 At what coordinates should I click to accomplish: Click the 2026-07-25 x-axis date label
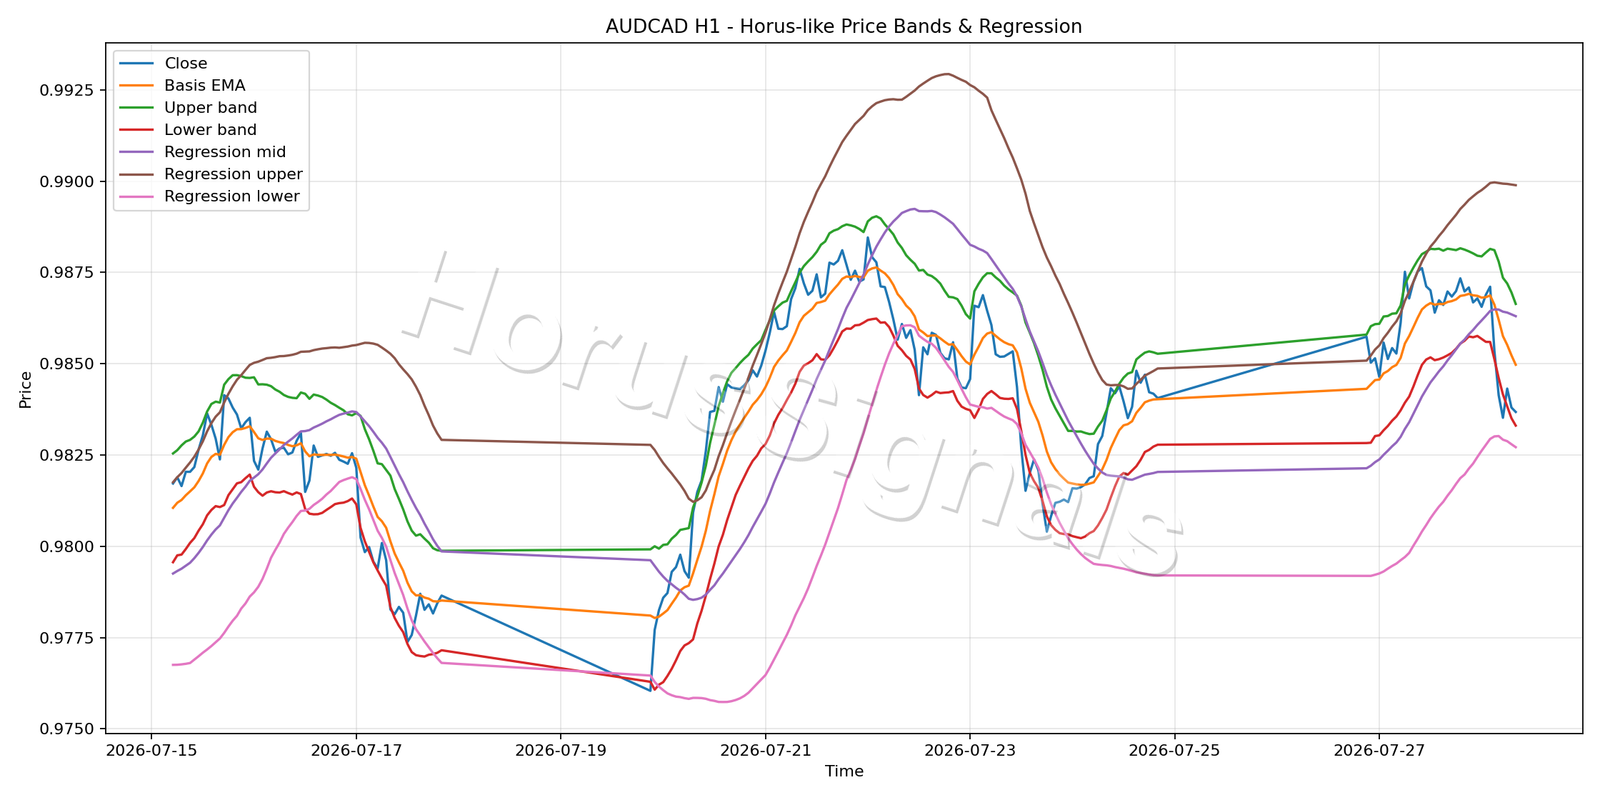point(1174,750)
